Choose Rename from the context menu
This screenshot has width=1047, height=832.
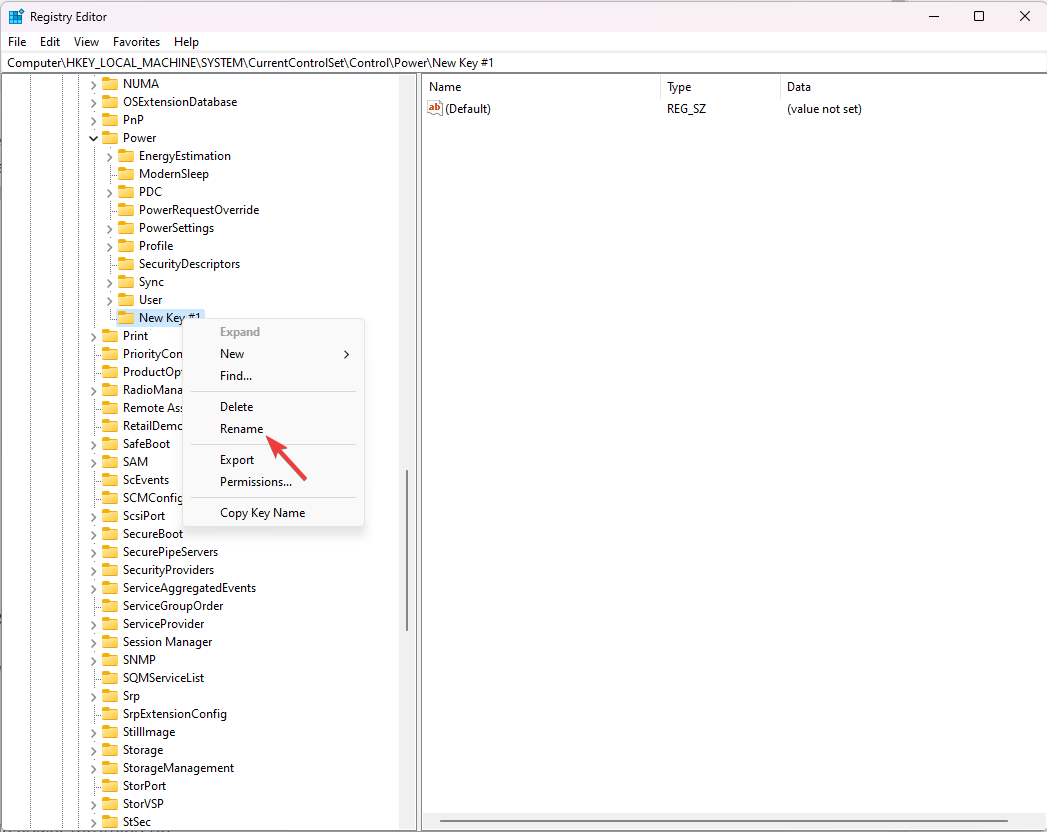(242, 429)
